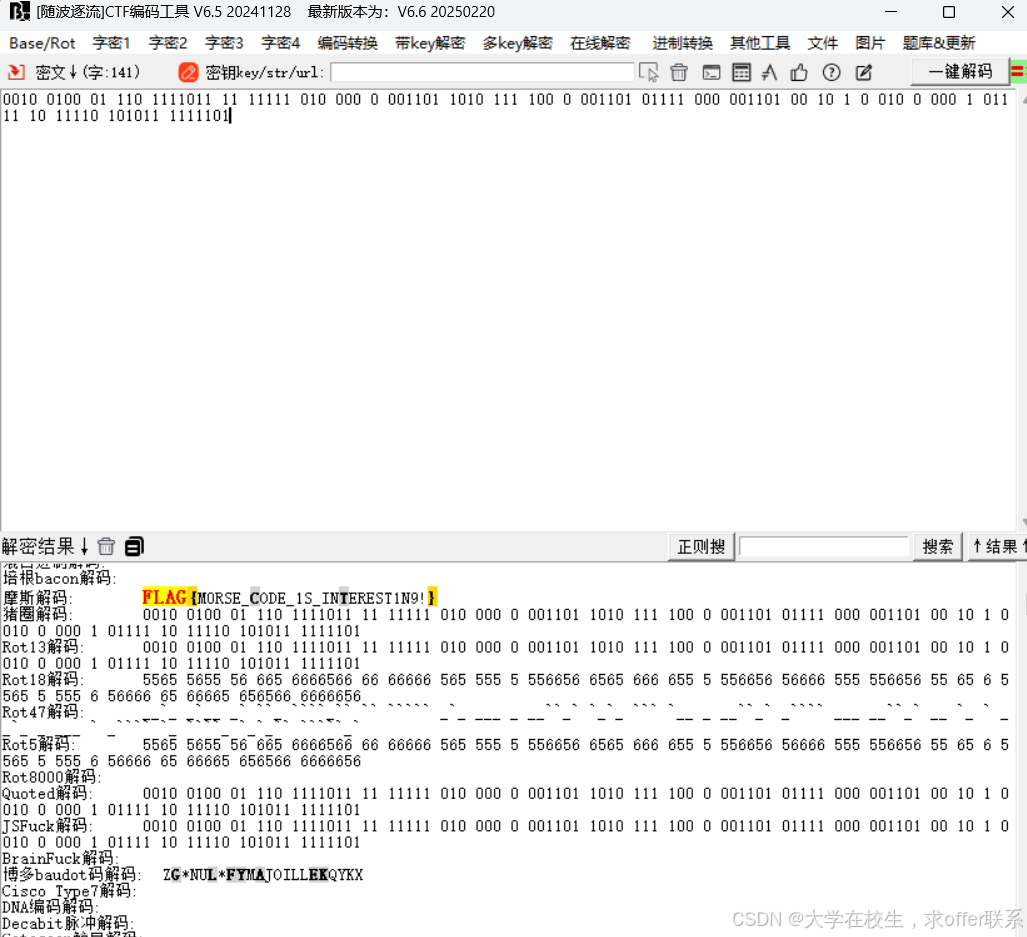Screen dimensions: 1027x937
Task: Click the DNA编码解码 label
Action: pyautogui.click(x=50, y=908)
